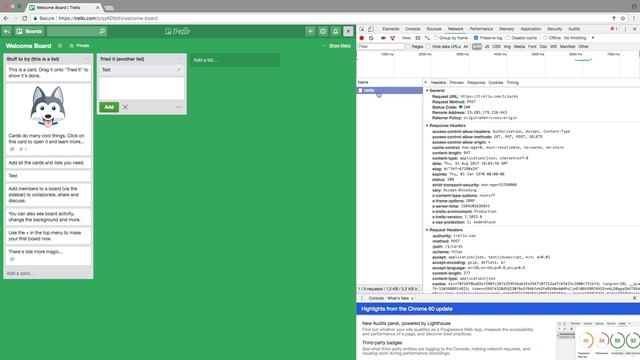Check the Offline checkbox
Viewport: 640px width, 360px height.
point(545,38)
